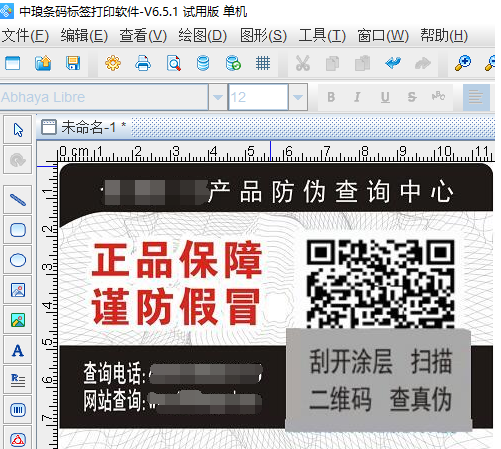Click the font size 12 field
501x449 pixels.
[258, 97]
